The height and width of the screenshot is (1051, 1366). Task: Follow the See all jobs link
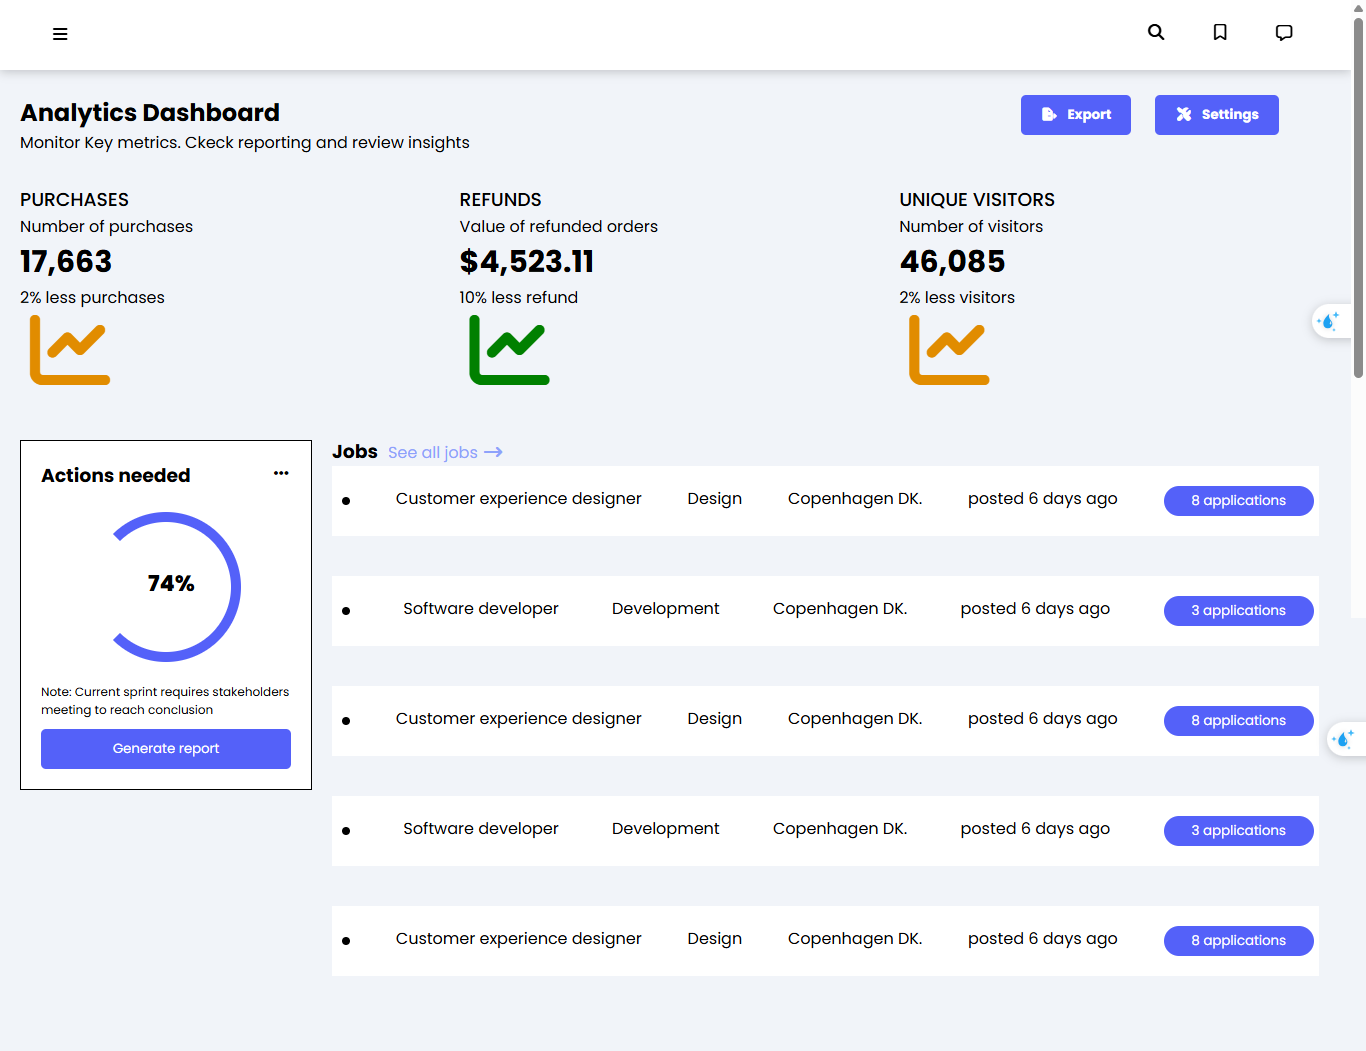coord(445,453)
